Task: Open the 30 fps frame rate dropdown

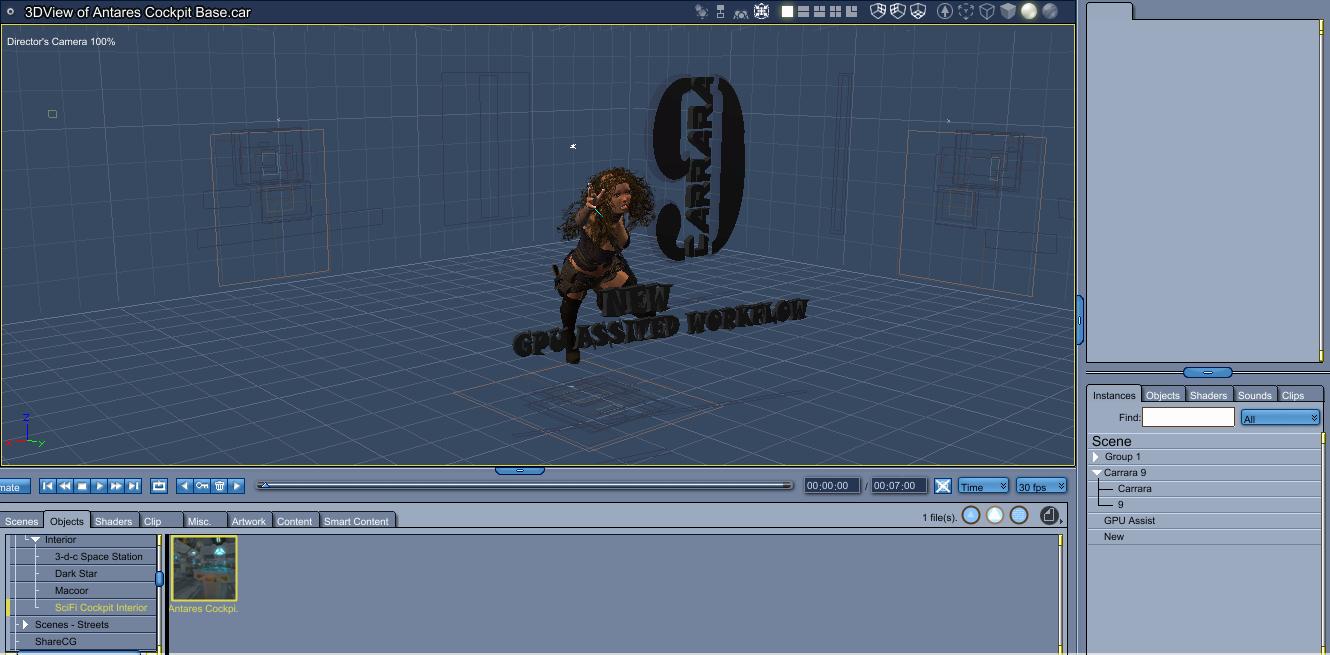Action: pos(1041,486)
